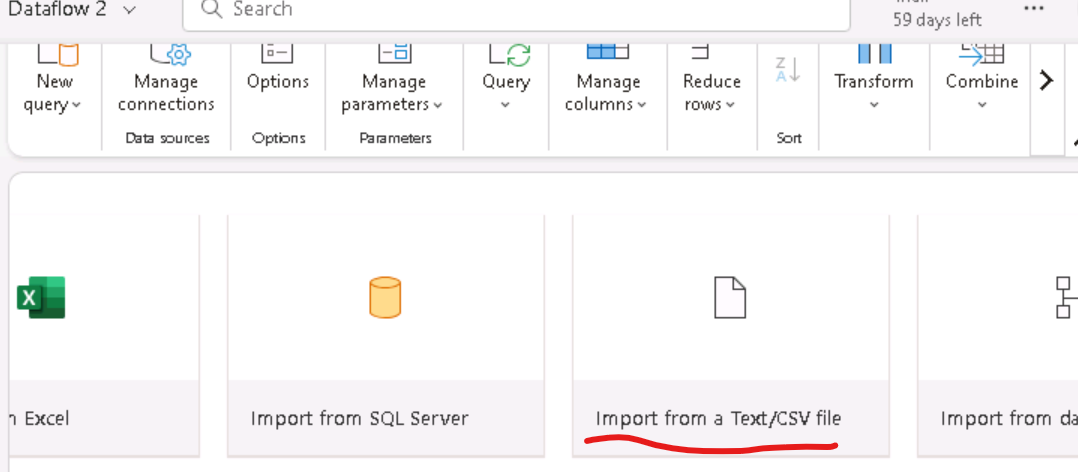Open Manage connections
The image size is (1078, 472).
click(166, 93)
